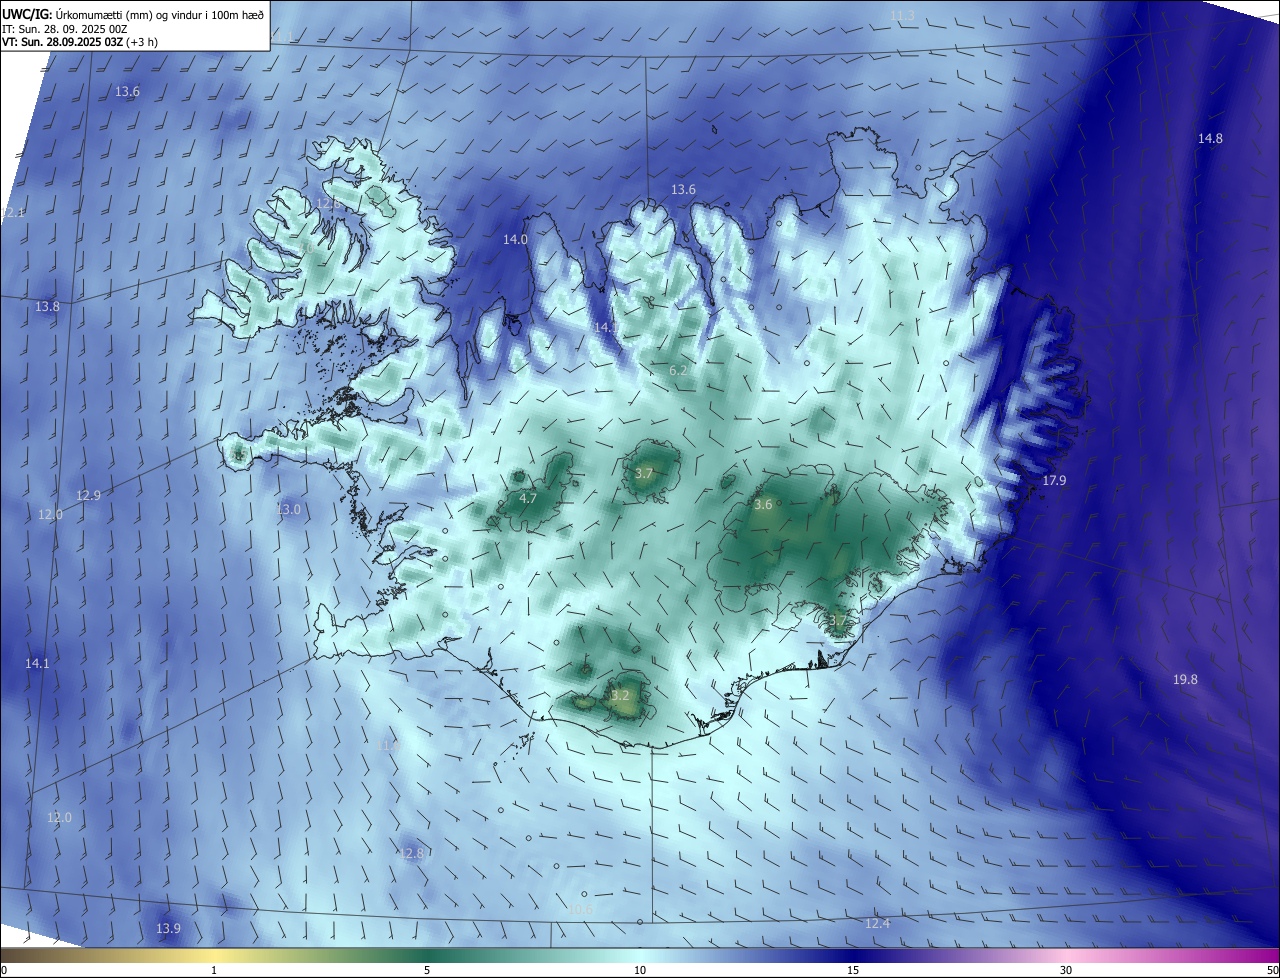Click the color scale tick label 1
The width and height of the screenshot is (1280, 978).
point(214,970)
